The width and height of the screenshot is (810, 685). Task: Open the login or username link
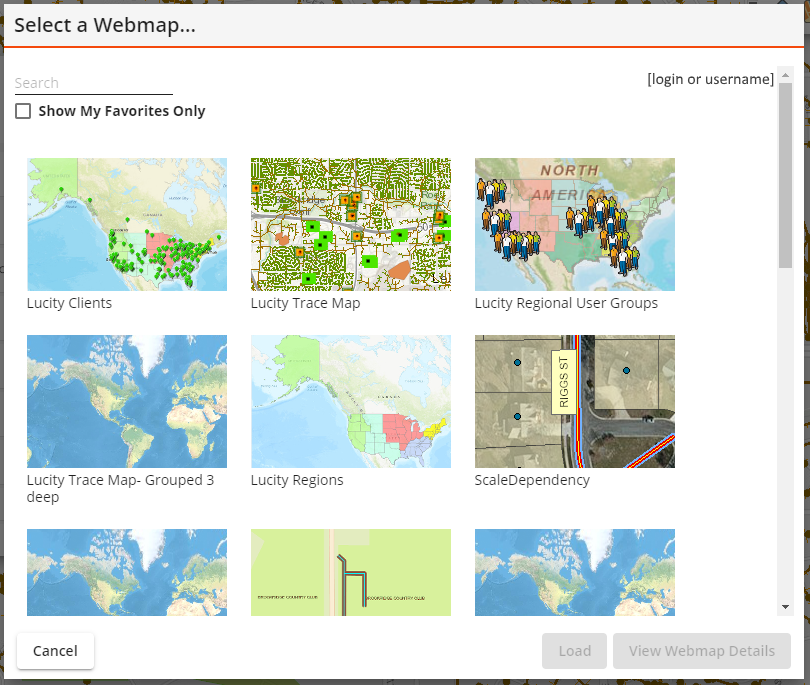pos(710,79)
